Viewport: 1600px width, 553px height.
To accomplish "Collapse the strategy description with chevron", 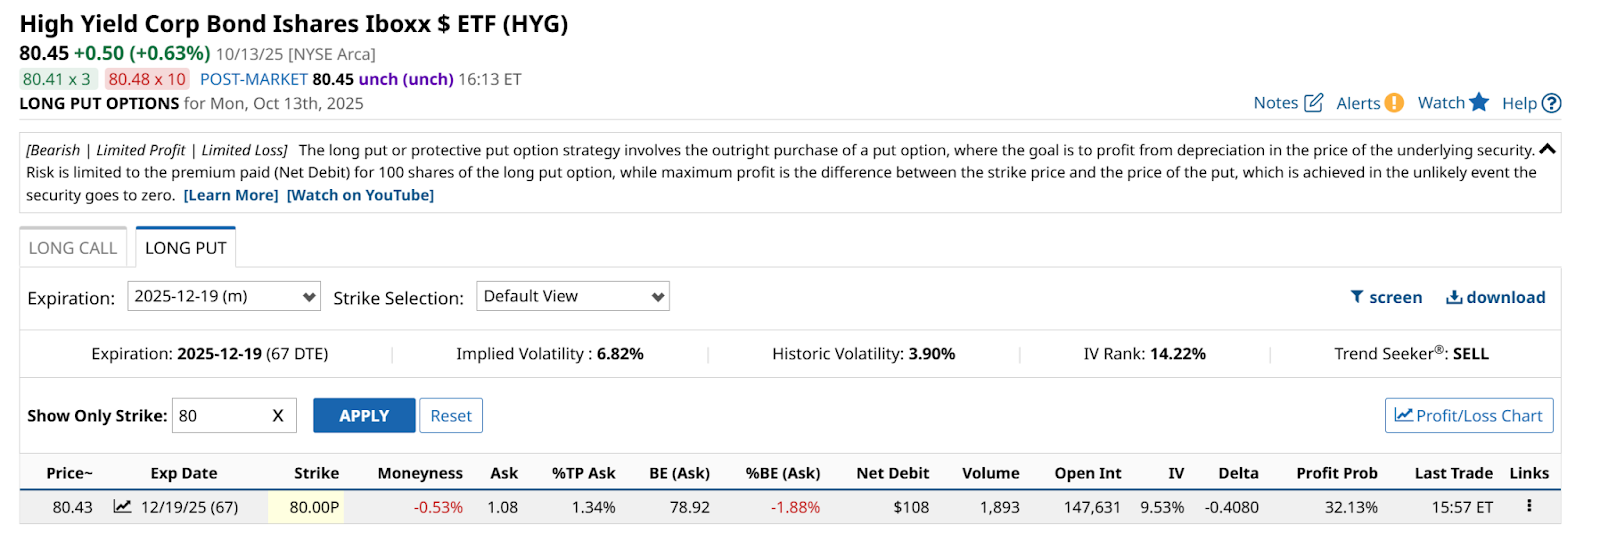I will [x=1547, y=149].
